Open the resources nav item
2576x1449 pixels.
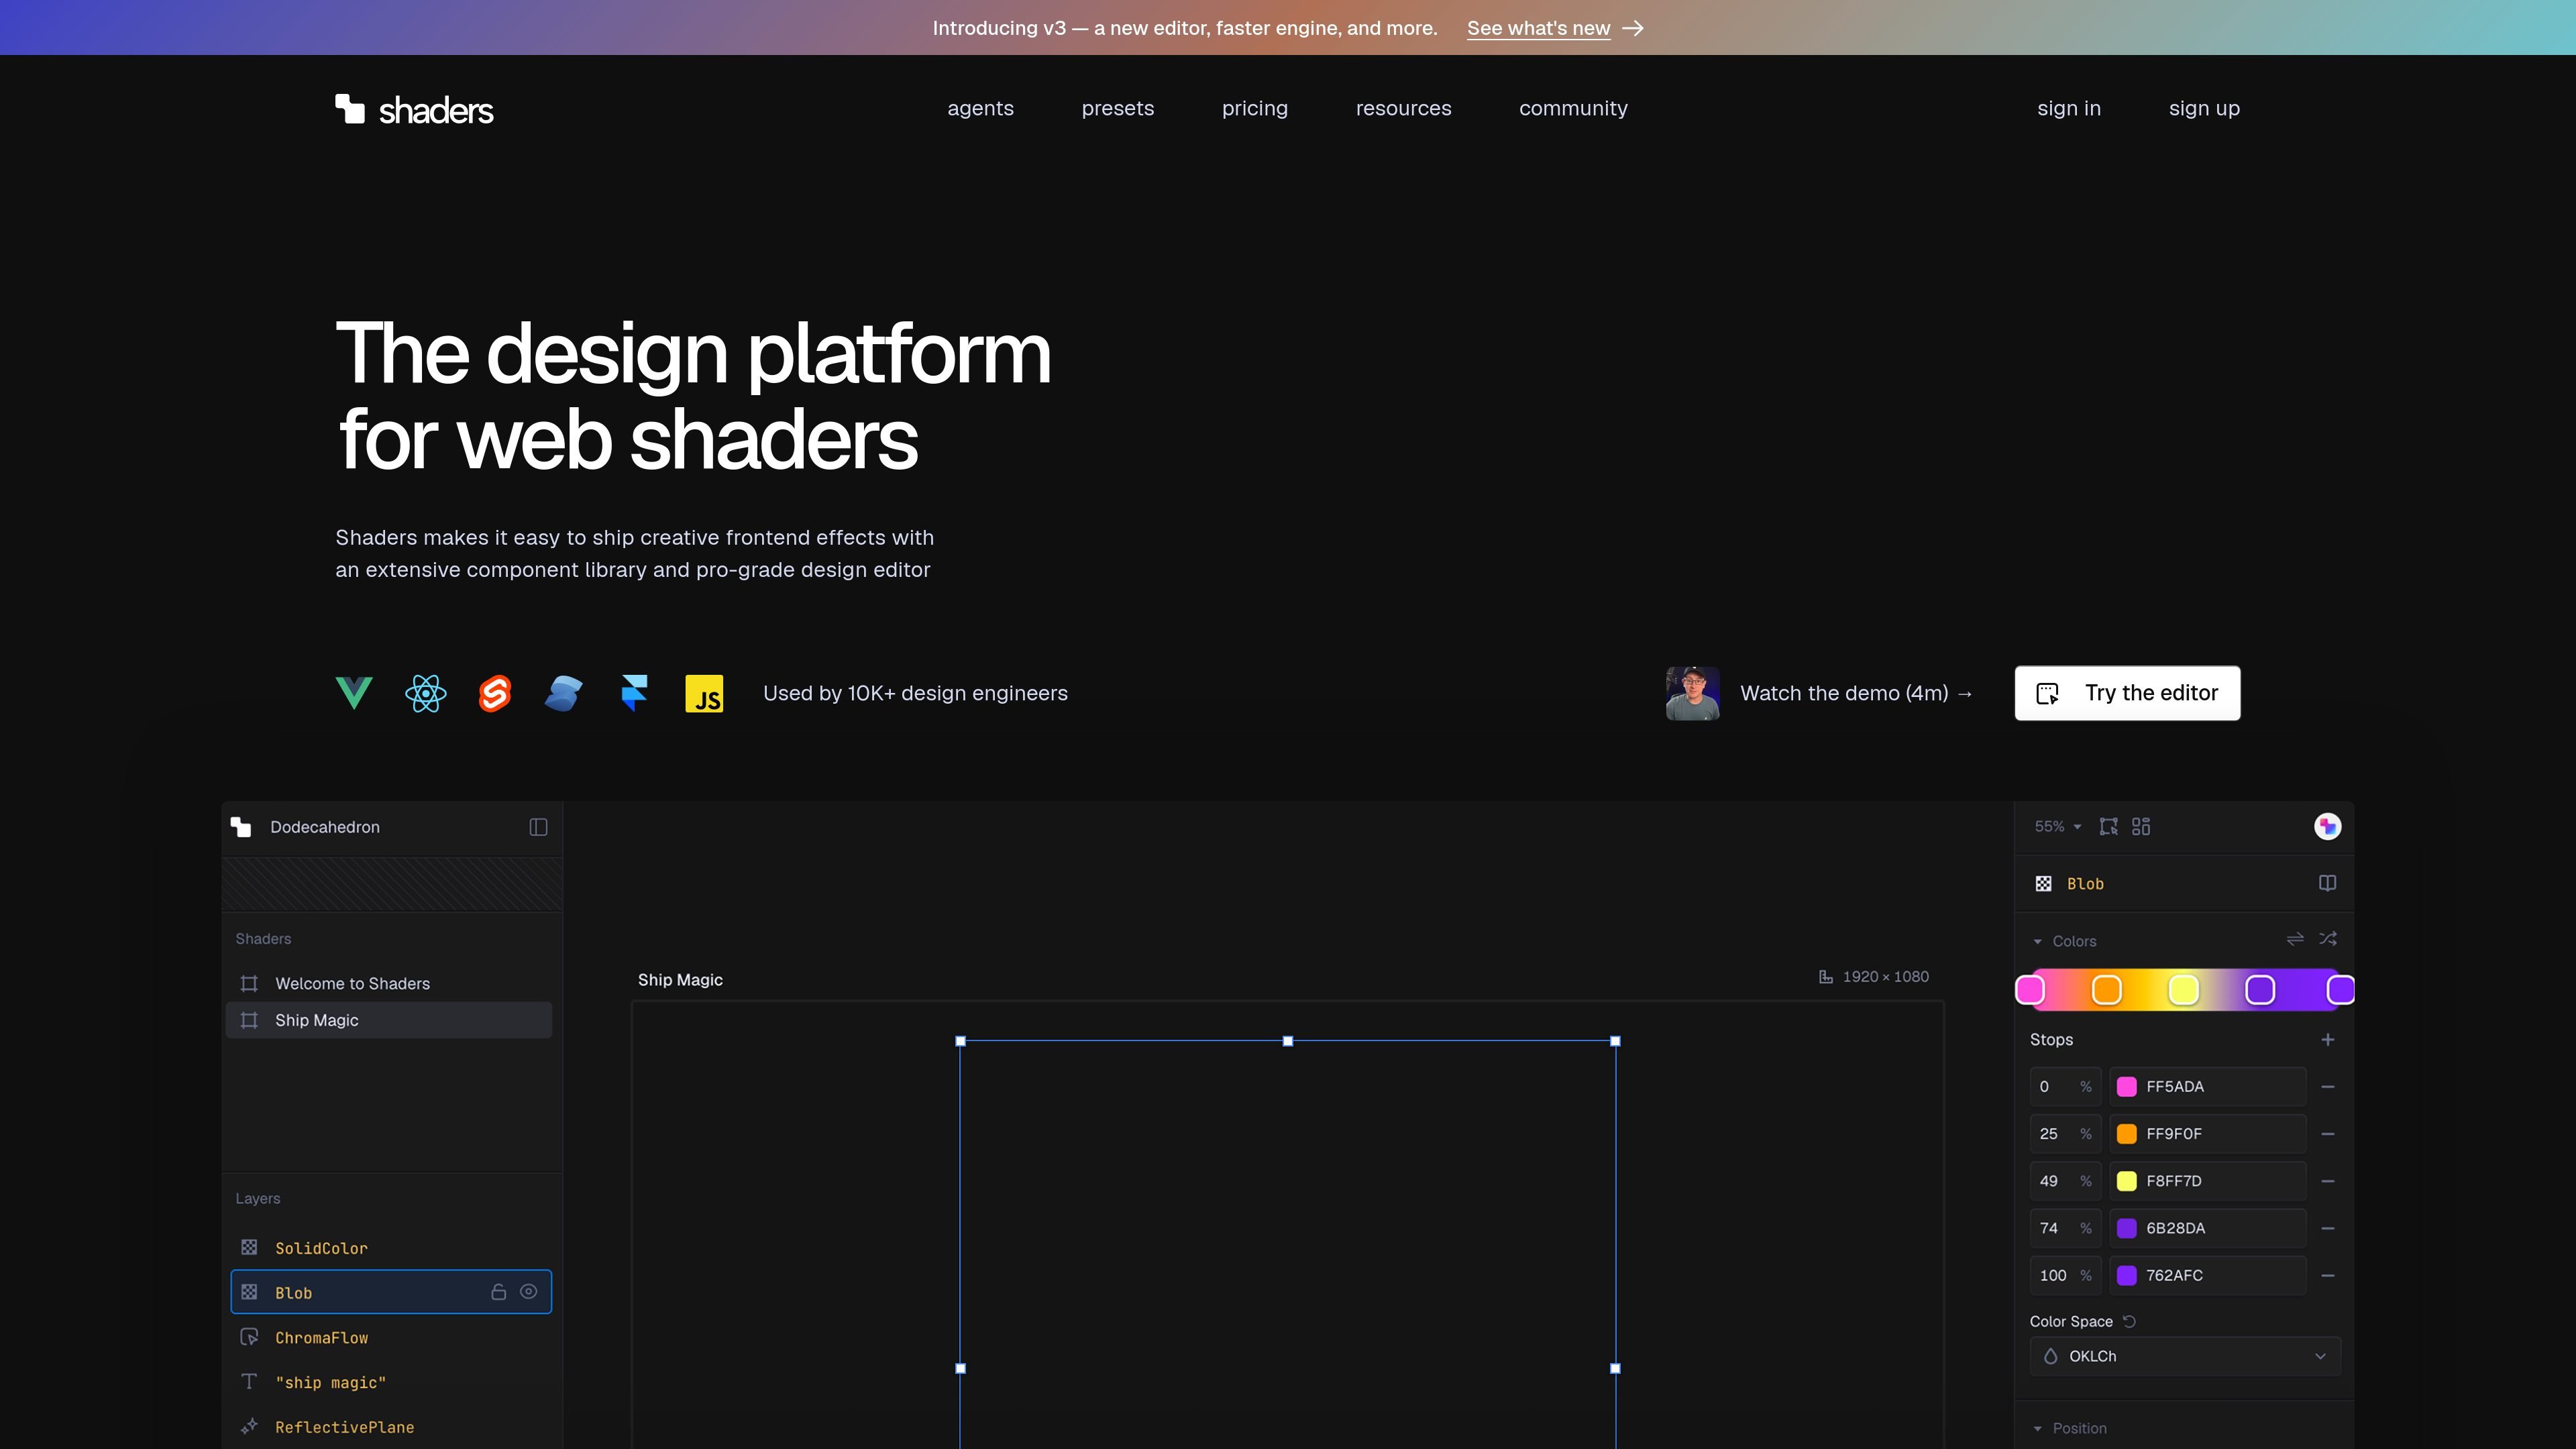click(x=1403, y=108)
